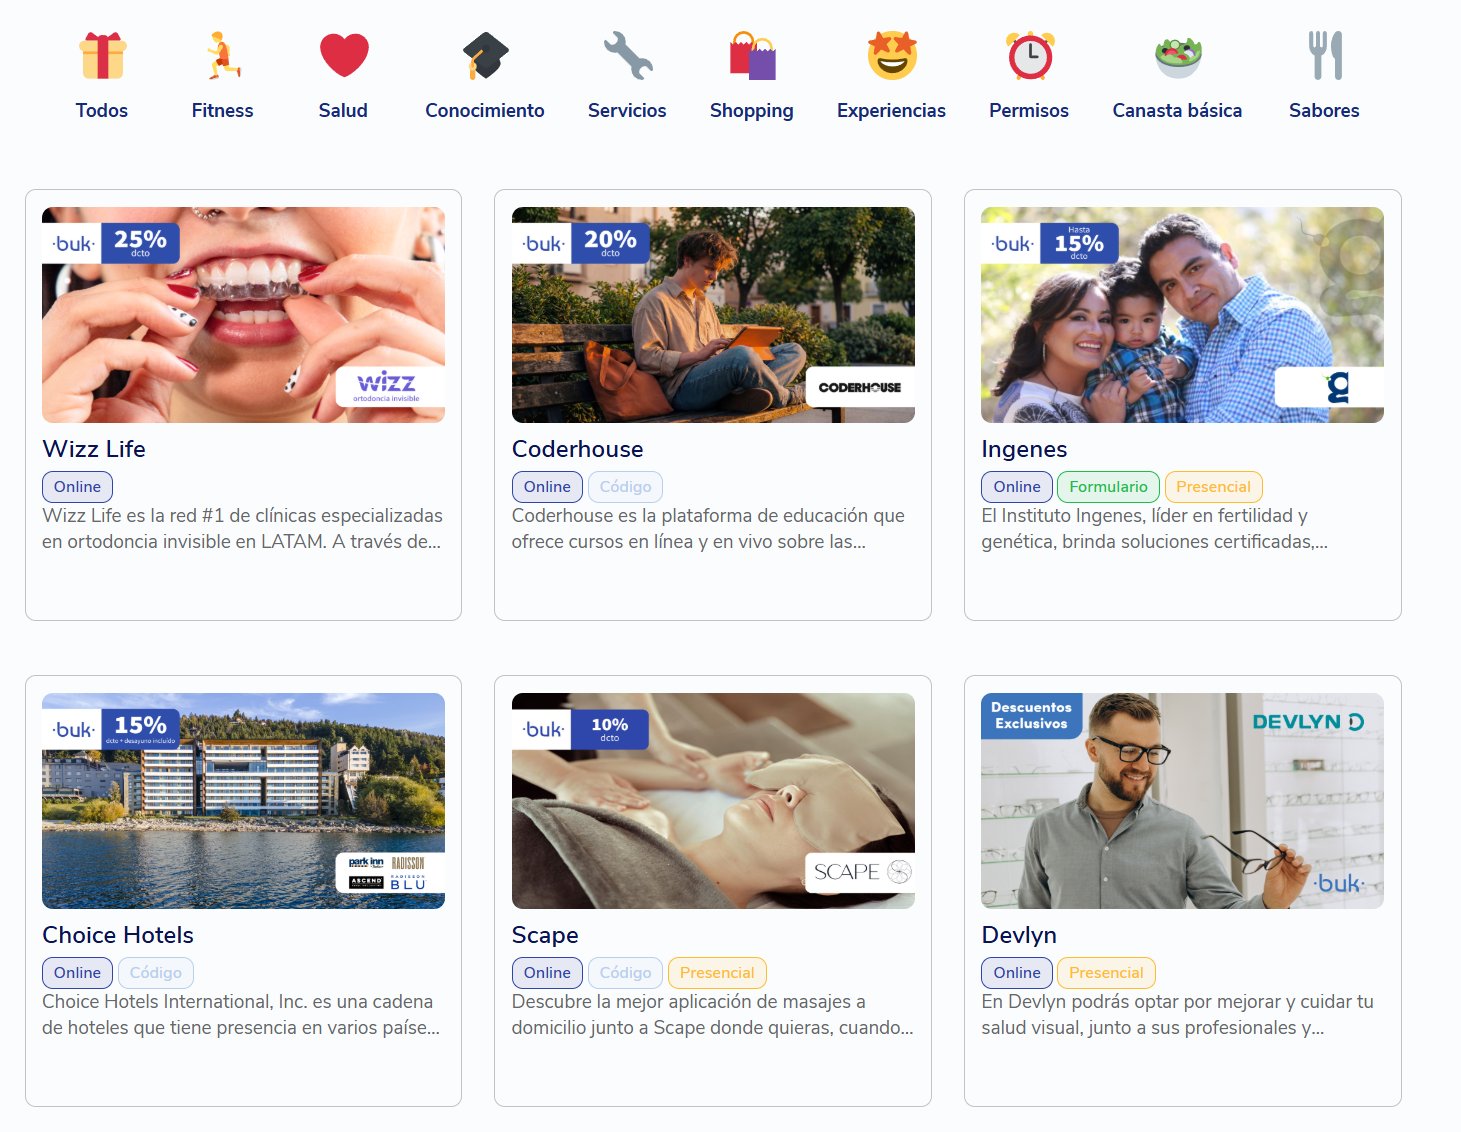The width and height of the screenshot is (1461, 1132).
Task: Click the buk 10% discount badge on Scape
Action: [580, 729]
